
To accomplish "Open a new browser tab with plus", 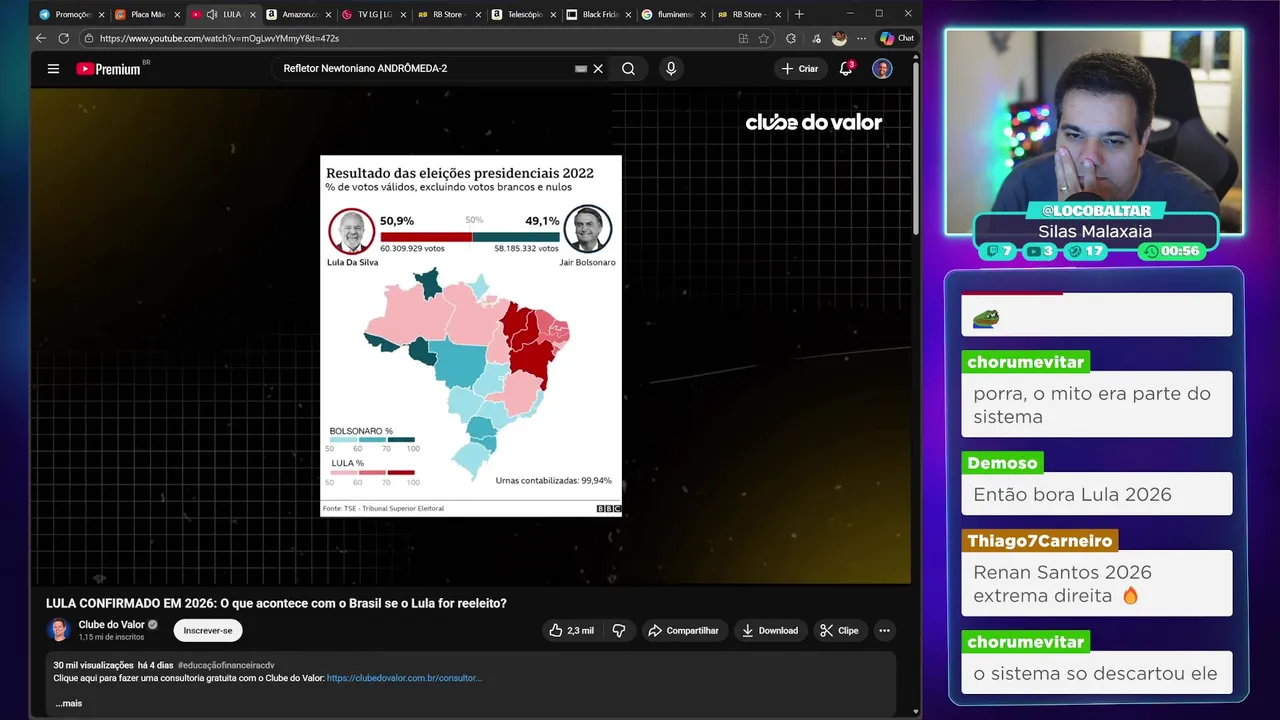I will pos(798,14).
